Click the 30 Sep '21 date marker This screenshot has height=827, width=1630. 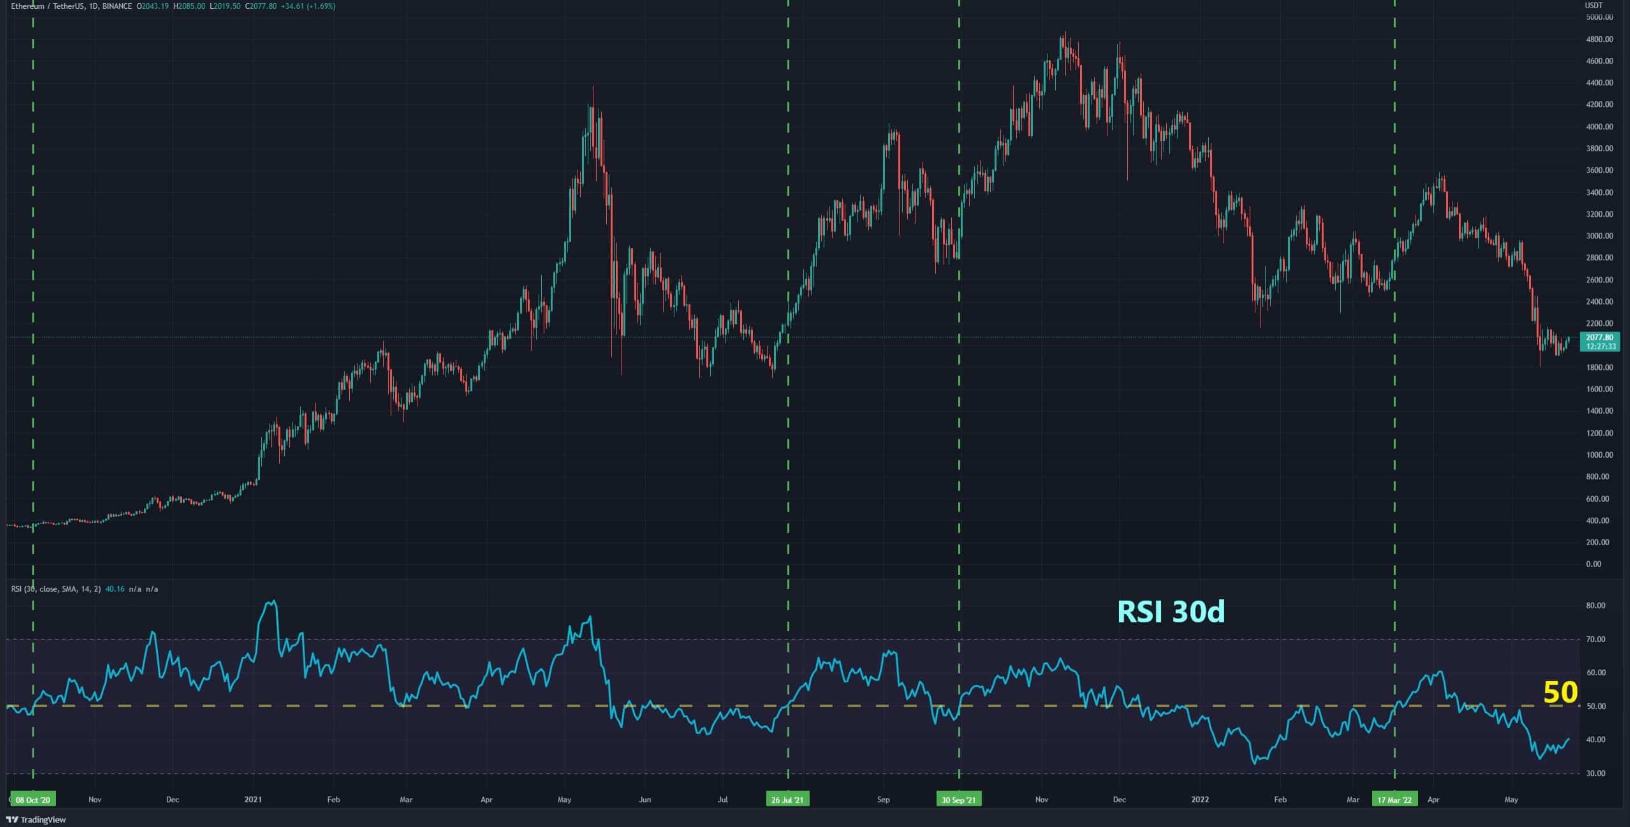(x=958, y=800)
